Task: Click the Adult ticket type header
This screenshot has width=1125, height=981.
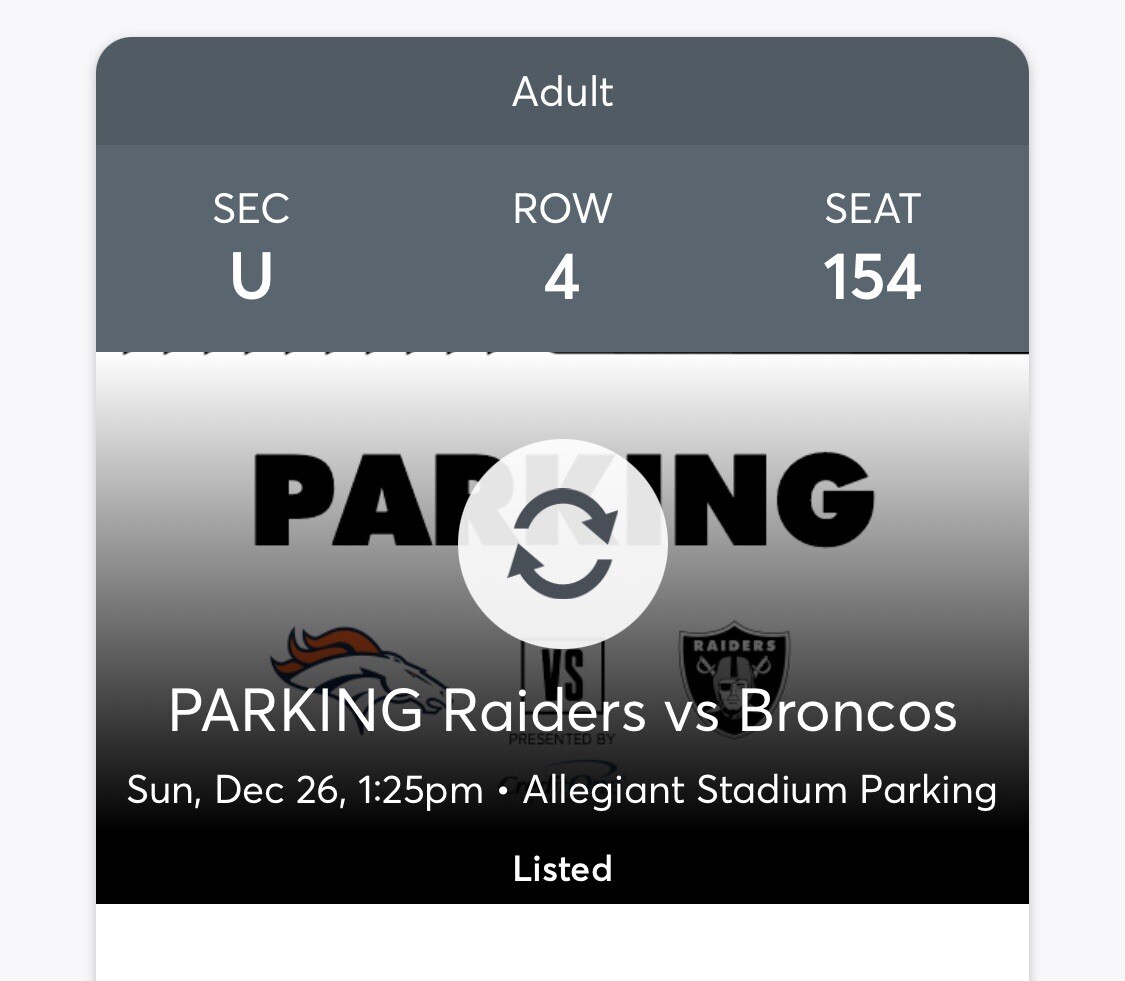Action: pyautogui.click(x=562, y=92)
